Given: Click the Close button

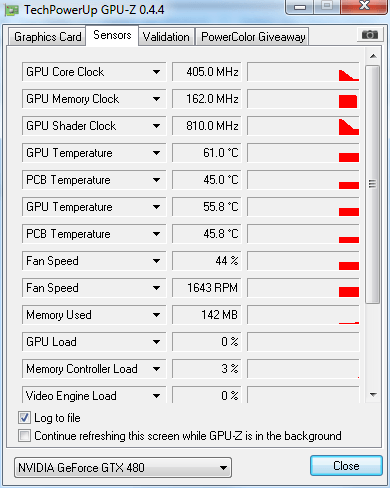Looking at the screenshot, I should [346, 465].
